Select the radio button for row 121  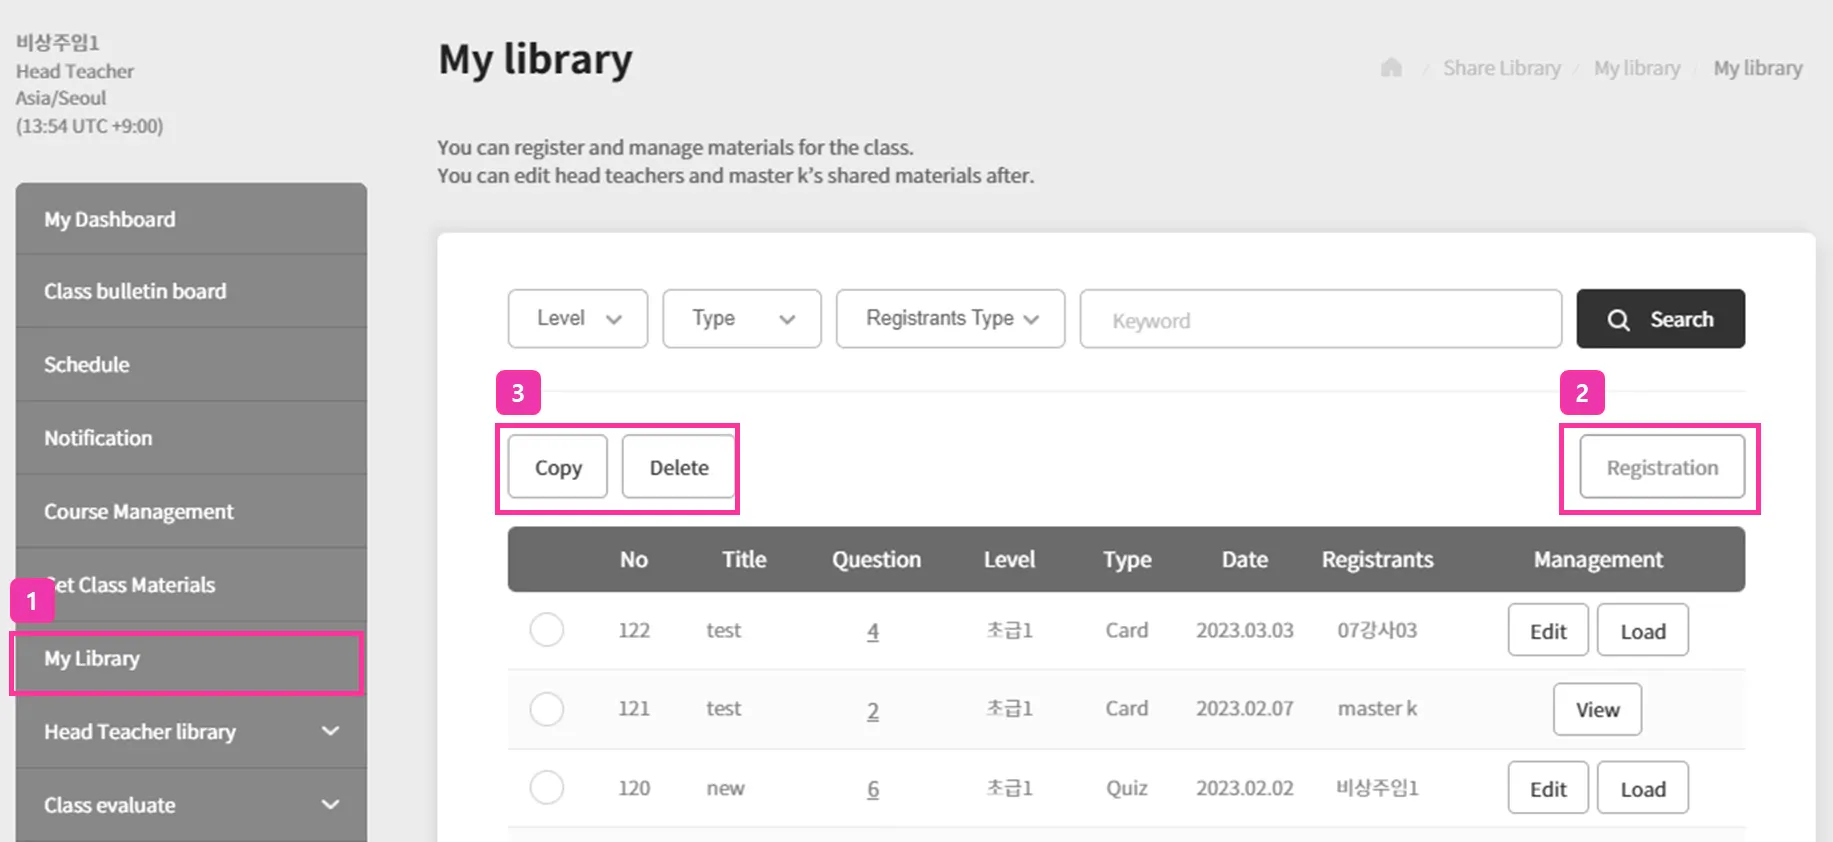[x=547, y=709]
